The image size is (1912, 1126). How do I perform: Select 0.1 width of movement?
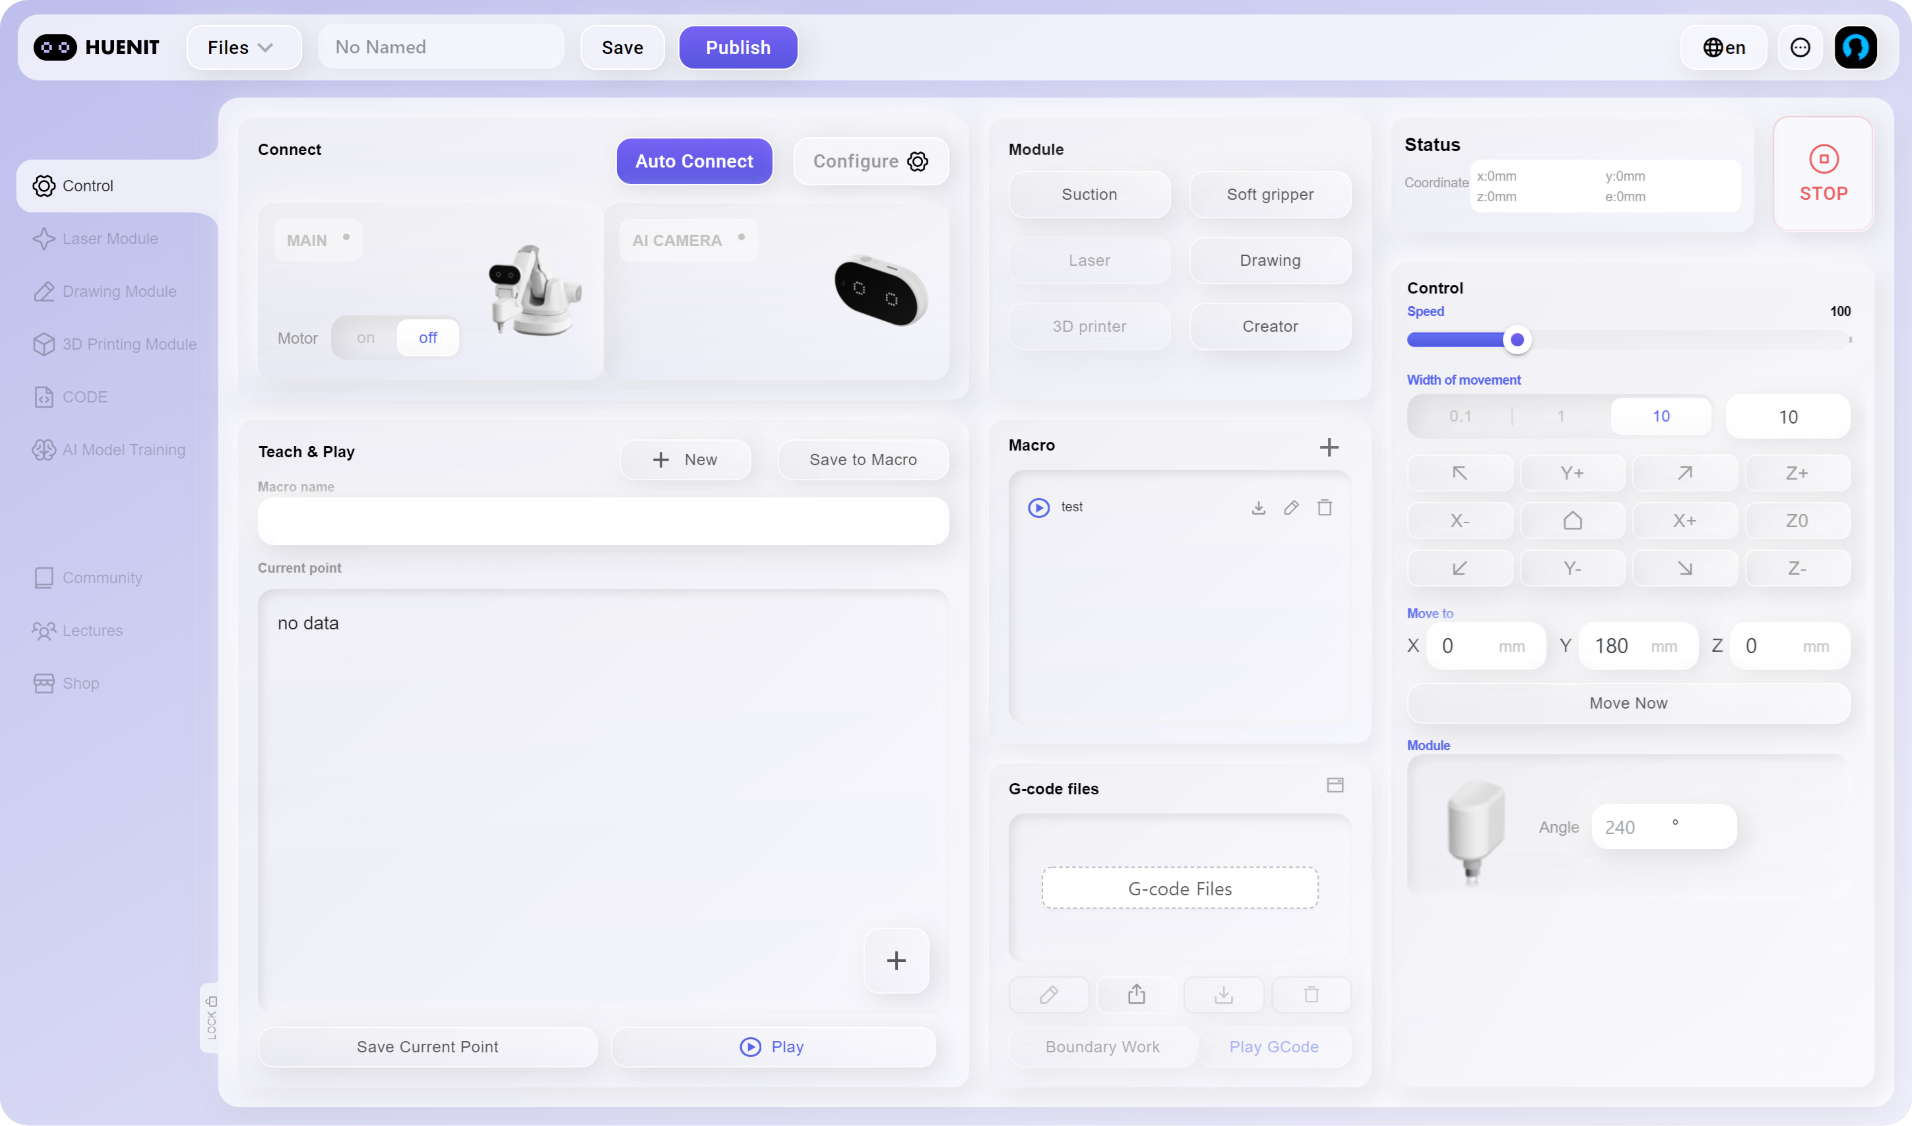click(1460, 417)
